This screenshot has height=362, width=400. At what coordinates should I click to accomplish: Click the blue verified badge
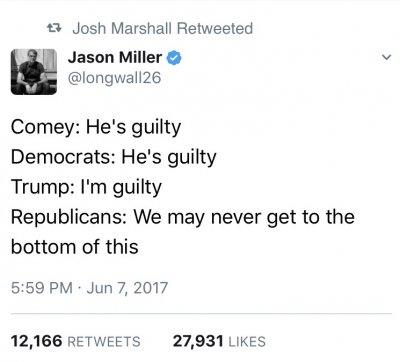174,58
